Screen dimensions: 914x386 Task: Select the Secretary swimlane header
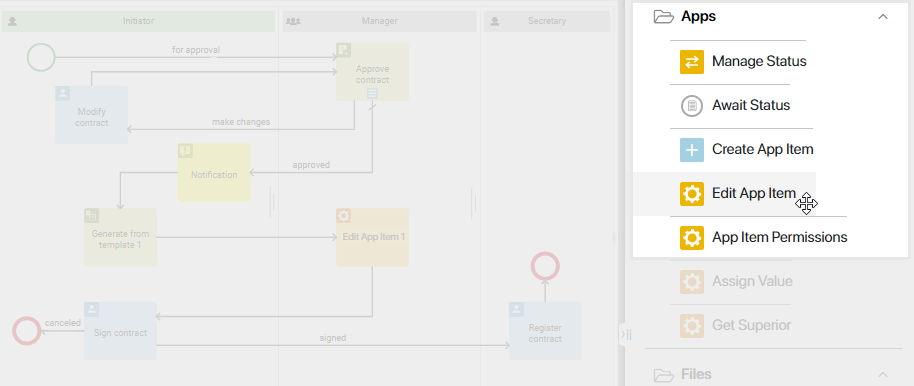[547, 21]
